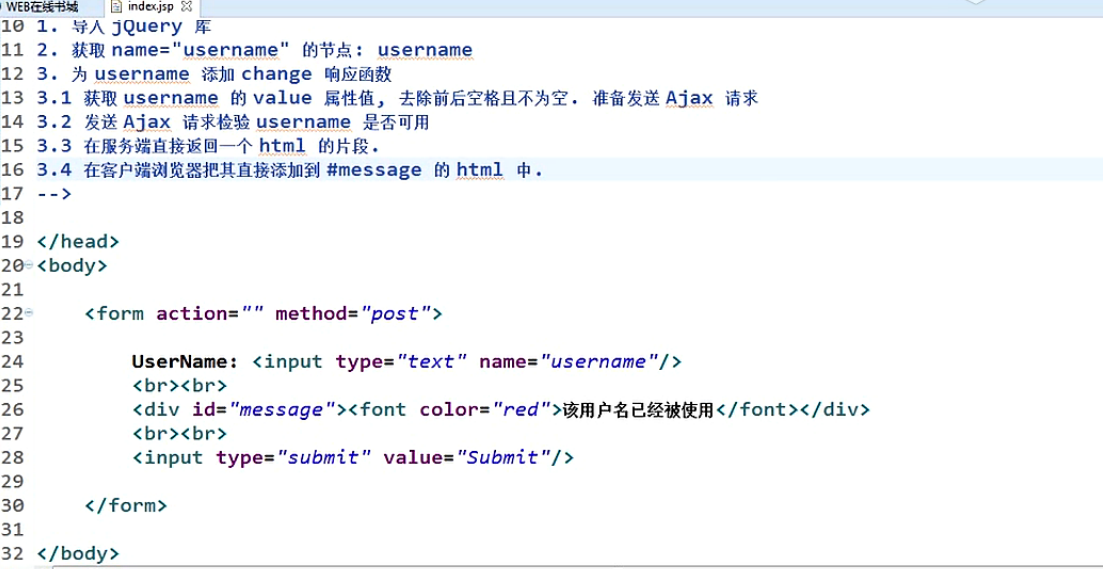Click the 'UserName:' label text
This screenshot has height=569, width=1103.
[x=186, y=362]
